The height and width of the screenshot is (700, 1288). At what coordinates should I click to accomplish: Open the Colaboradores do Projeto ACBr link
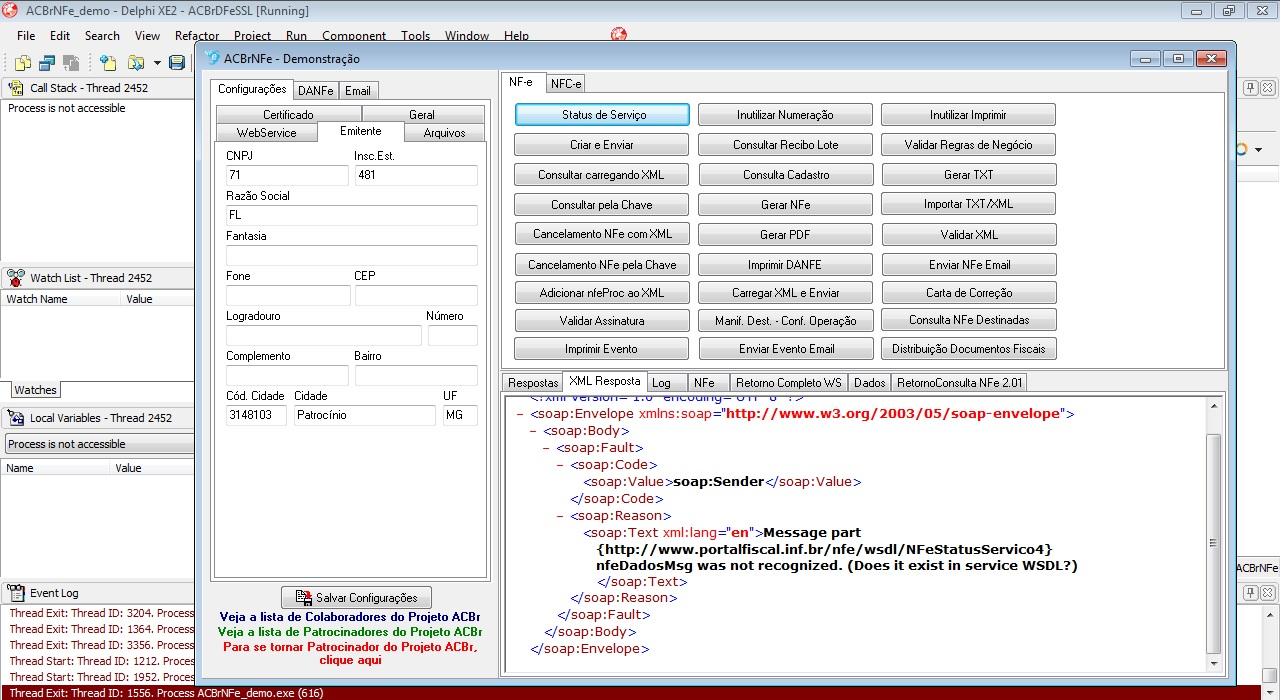click(349, 617)
